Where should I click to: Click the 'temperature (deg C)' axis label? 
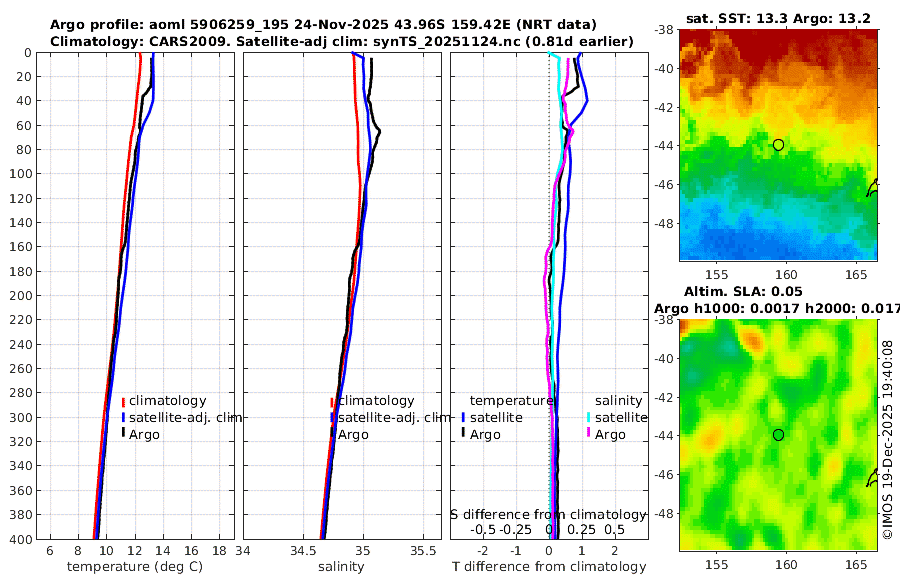(x=135, y=567)
